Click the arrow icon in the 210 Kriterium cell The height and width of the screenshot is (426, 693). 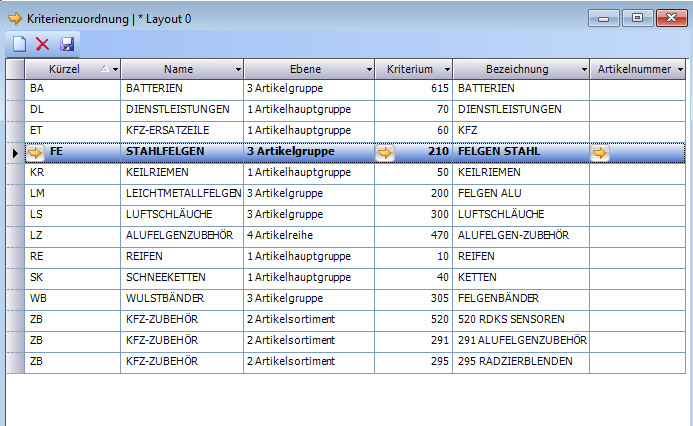(x=385, y=152)
